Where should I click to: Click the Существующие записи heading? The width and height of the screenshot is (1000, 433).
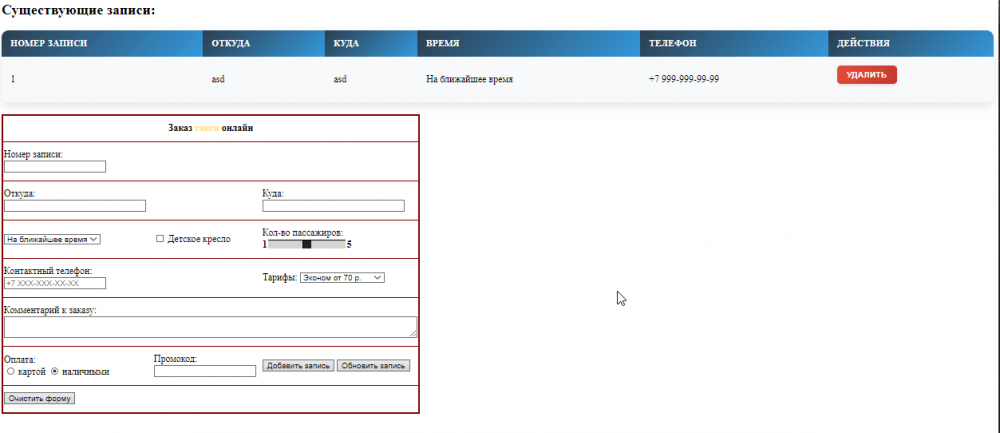click(79, 10)
